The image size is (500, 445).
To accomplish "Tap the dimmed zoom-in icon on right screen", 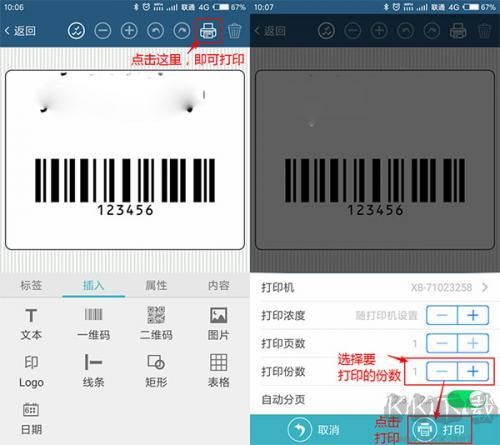I will tap(379, 31).
